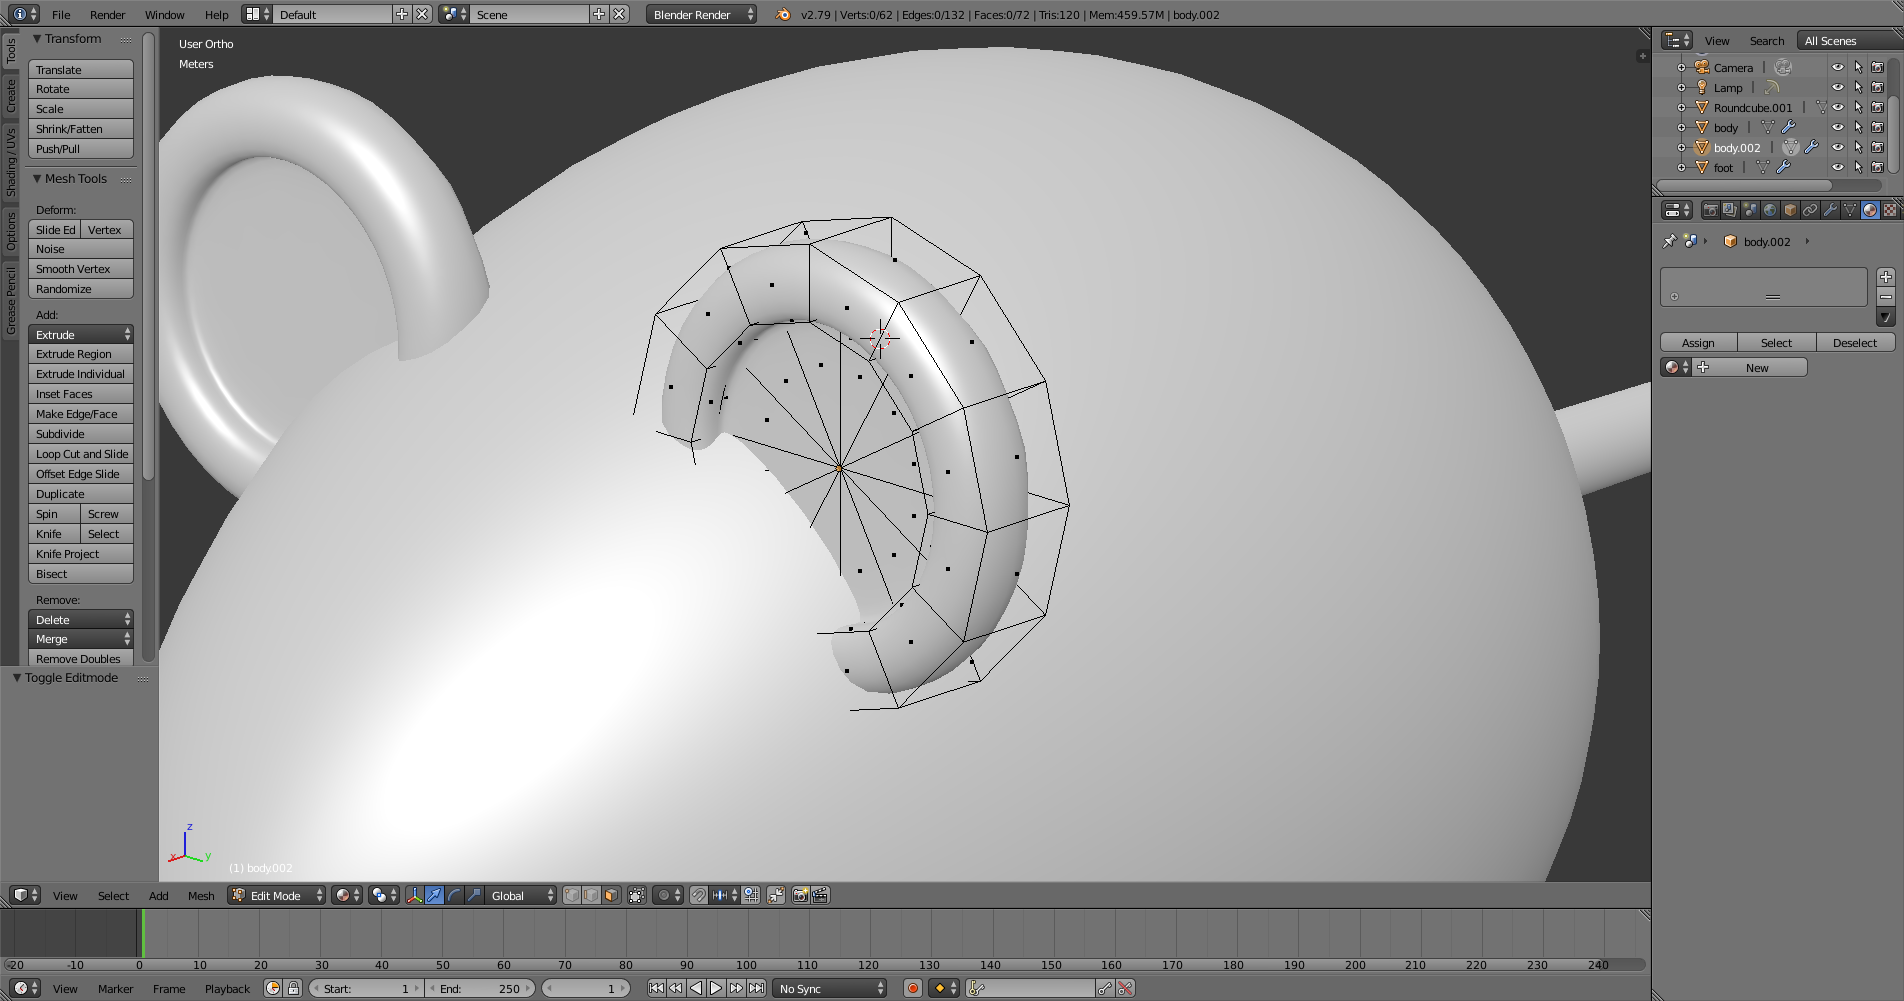Toggle visibility eye for body.002
This screenshot has height=1001, width=1904.
[x=1837, y=148]
